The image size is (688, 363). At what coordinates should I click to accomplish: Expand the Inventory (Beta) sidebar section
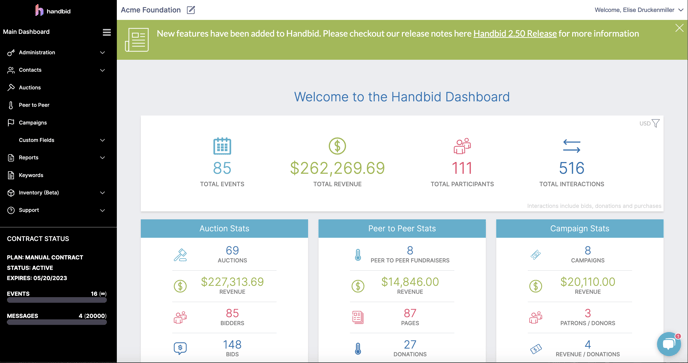56,193
